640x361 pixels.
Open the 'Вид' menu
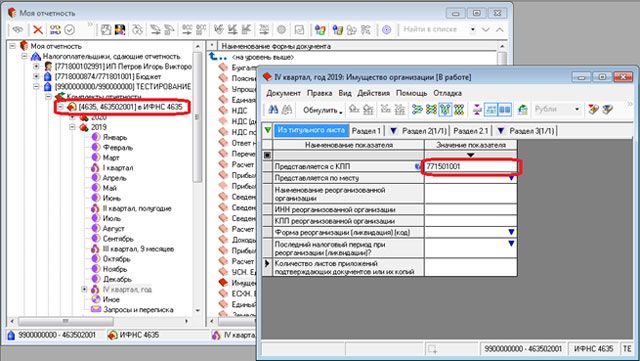345,93
